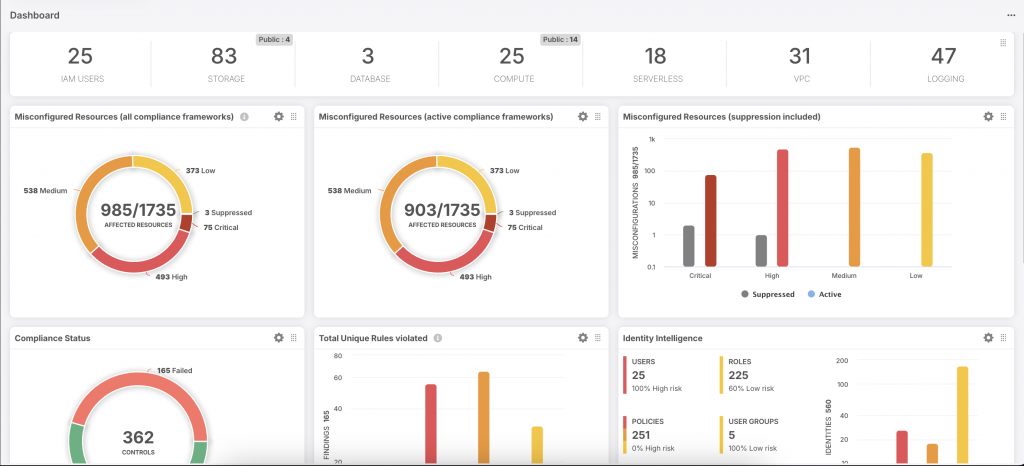Open Compliance Status widget settings gear

279,338
